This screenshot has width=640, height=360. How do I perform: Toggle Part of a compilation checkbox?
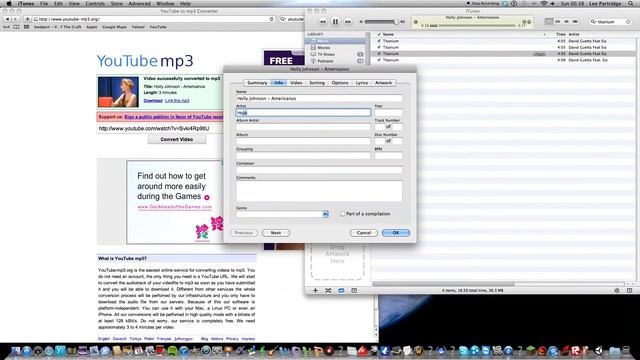click(342, 214)
